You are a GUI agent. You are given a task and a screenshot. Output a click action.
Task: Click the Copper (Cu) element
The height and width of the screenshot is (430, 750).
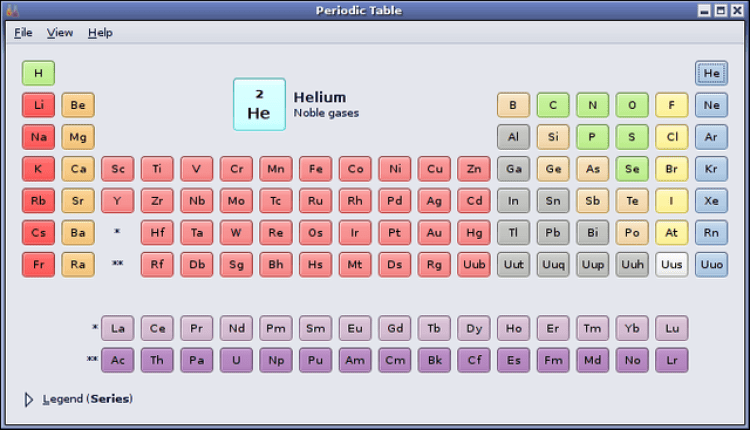pos(434,169)
